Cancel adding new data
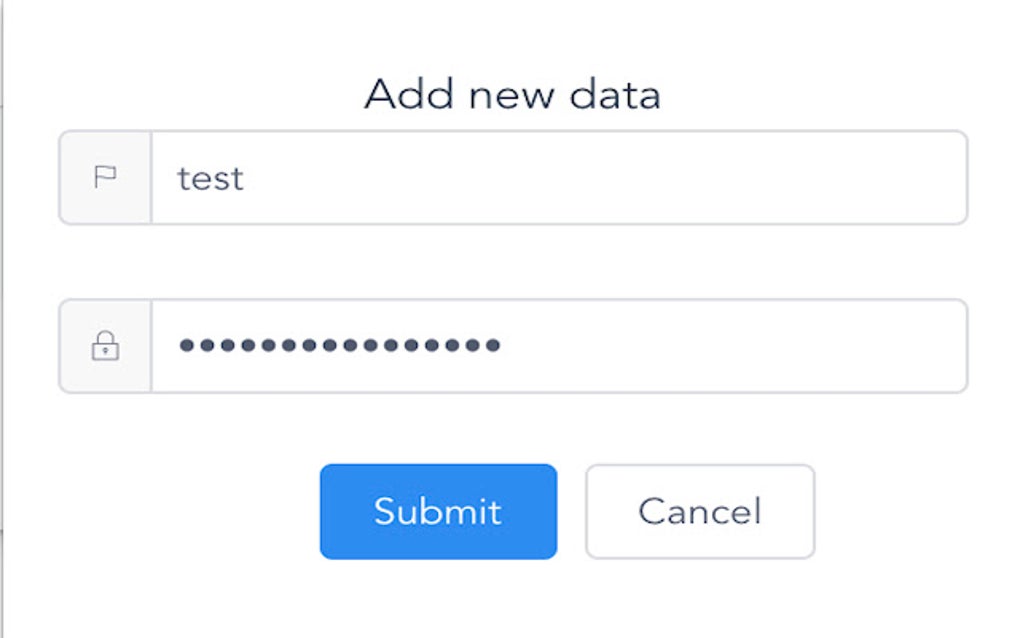Viewport: 1020px width, 638px height. click(x=700, y=511)
